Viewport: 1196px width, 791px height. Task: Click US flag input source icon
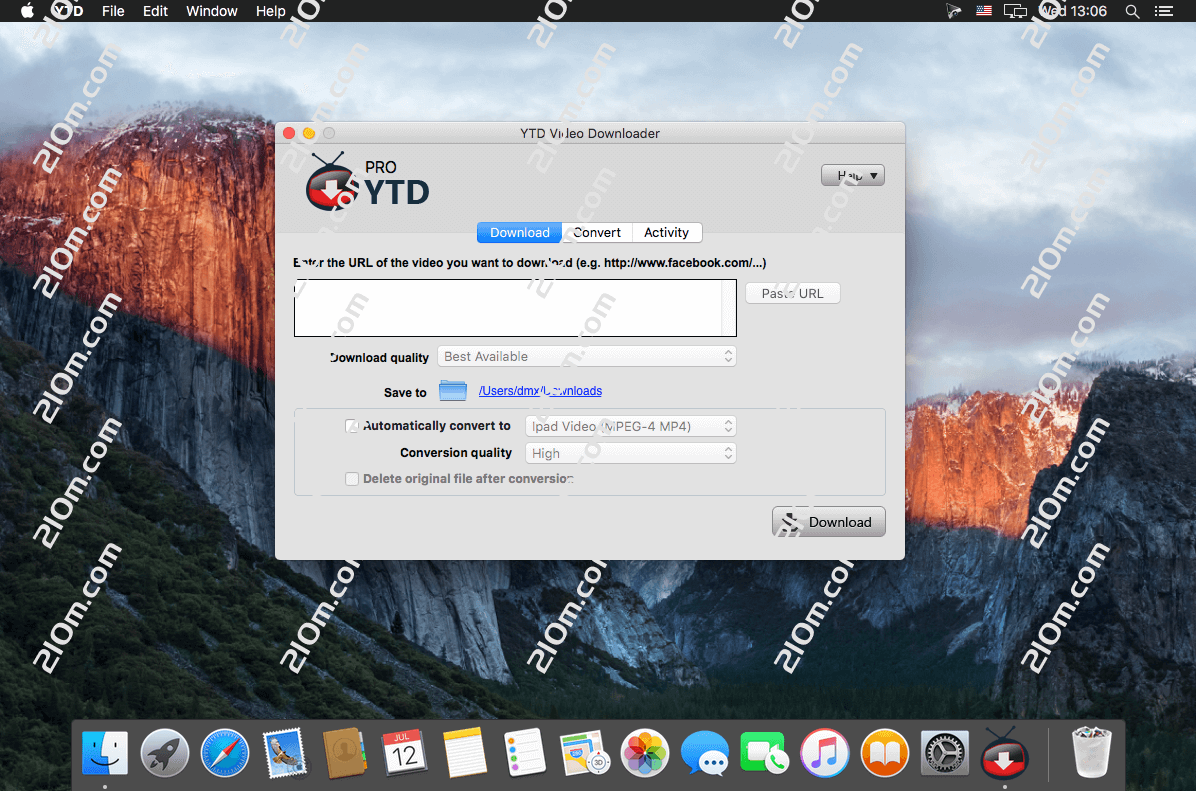point(984,11)
